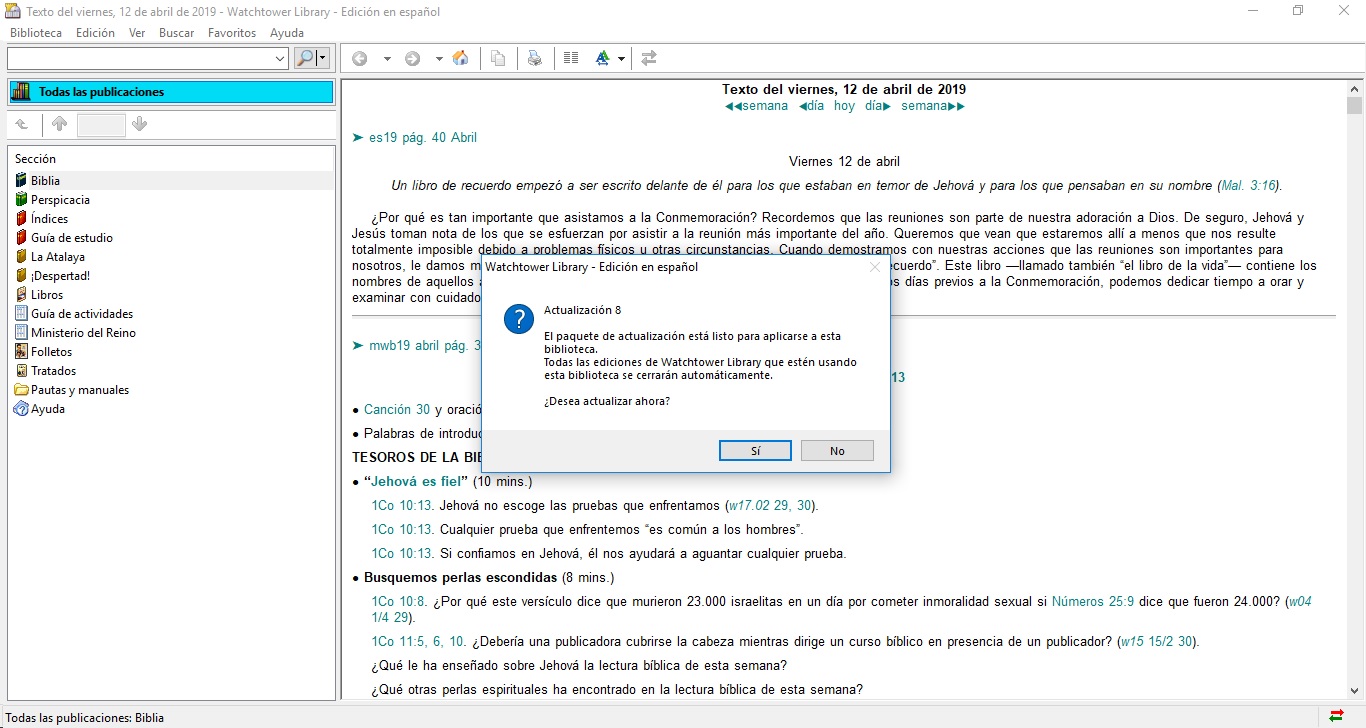
Task: Open the Favoritos menu
Action: coord(232,33)
